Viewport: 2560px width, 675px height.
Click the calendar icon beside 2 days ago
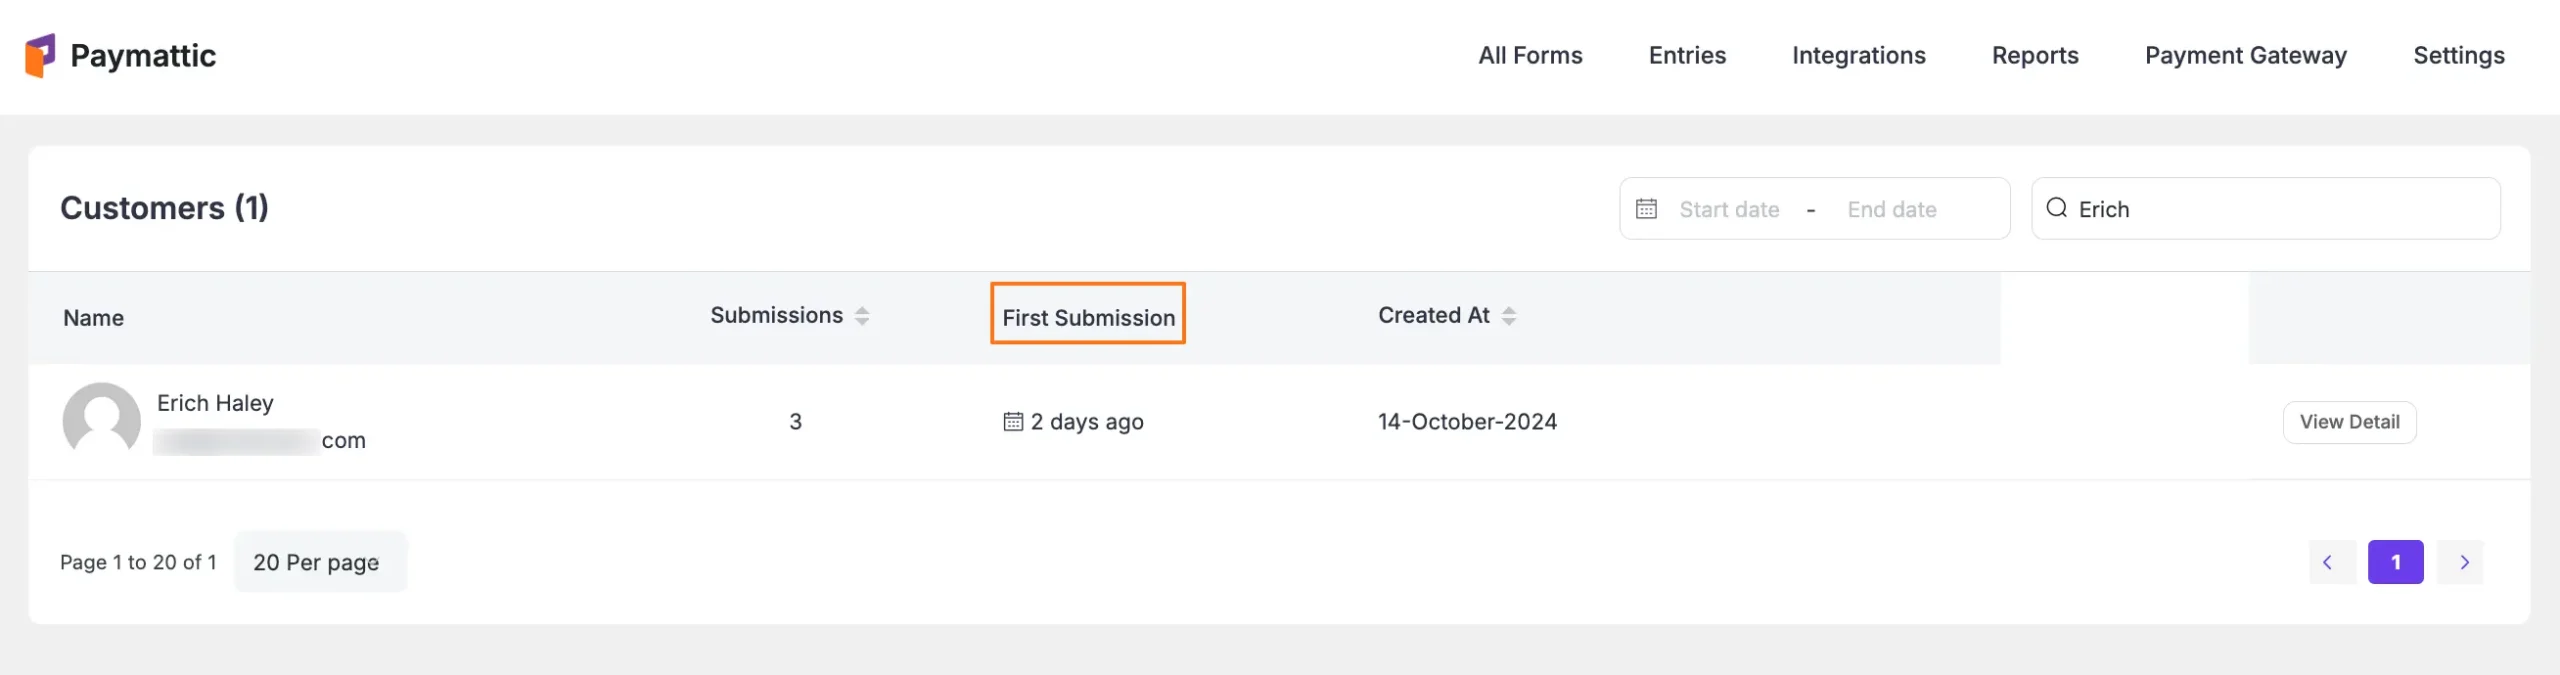coord(1013,422)
